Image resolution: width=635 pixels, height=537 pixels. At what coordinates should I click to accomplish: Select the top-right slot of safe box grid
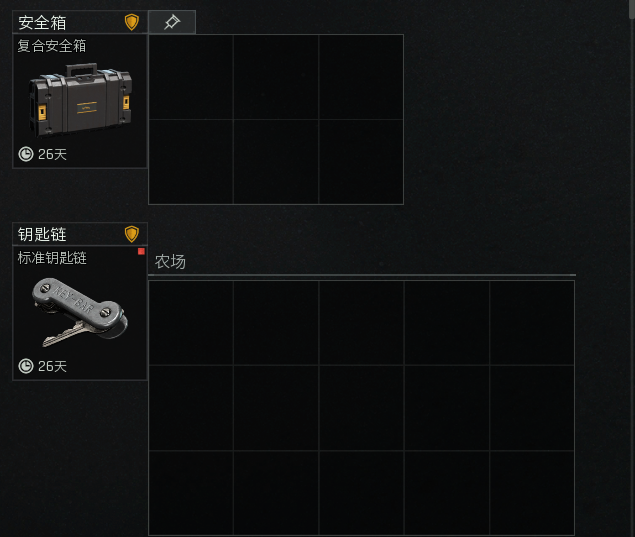click(361, 77)
